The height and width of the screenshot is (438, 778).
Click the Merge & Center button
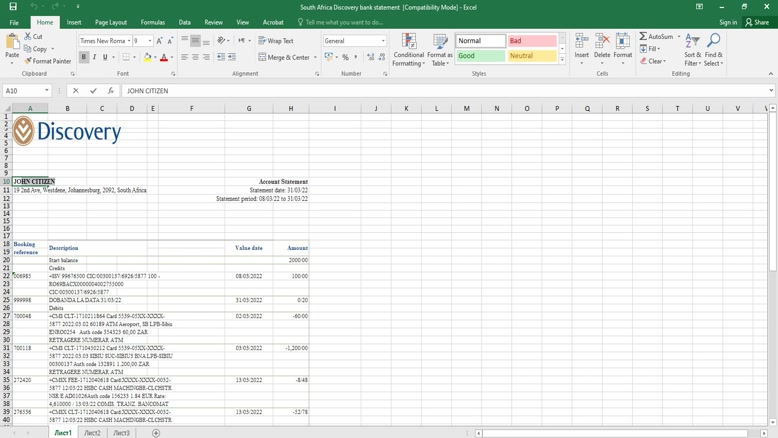285,58
